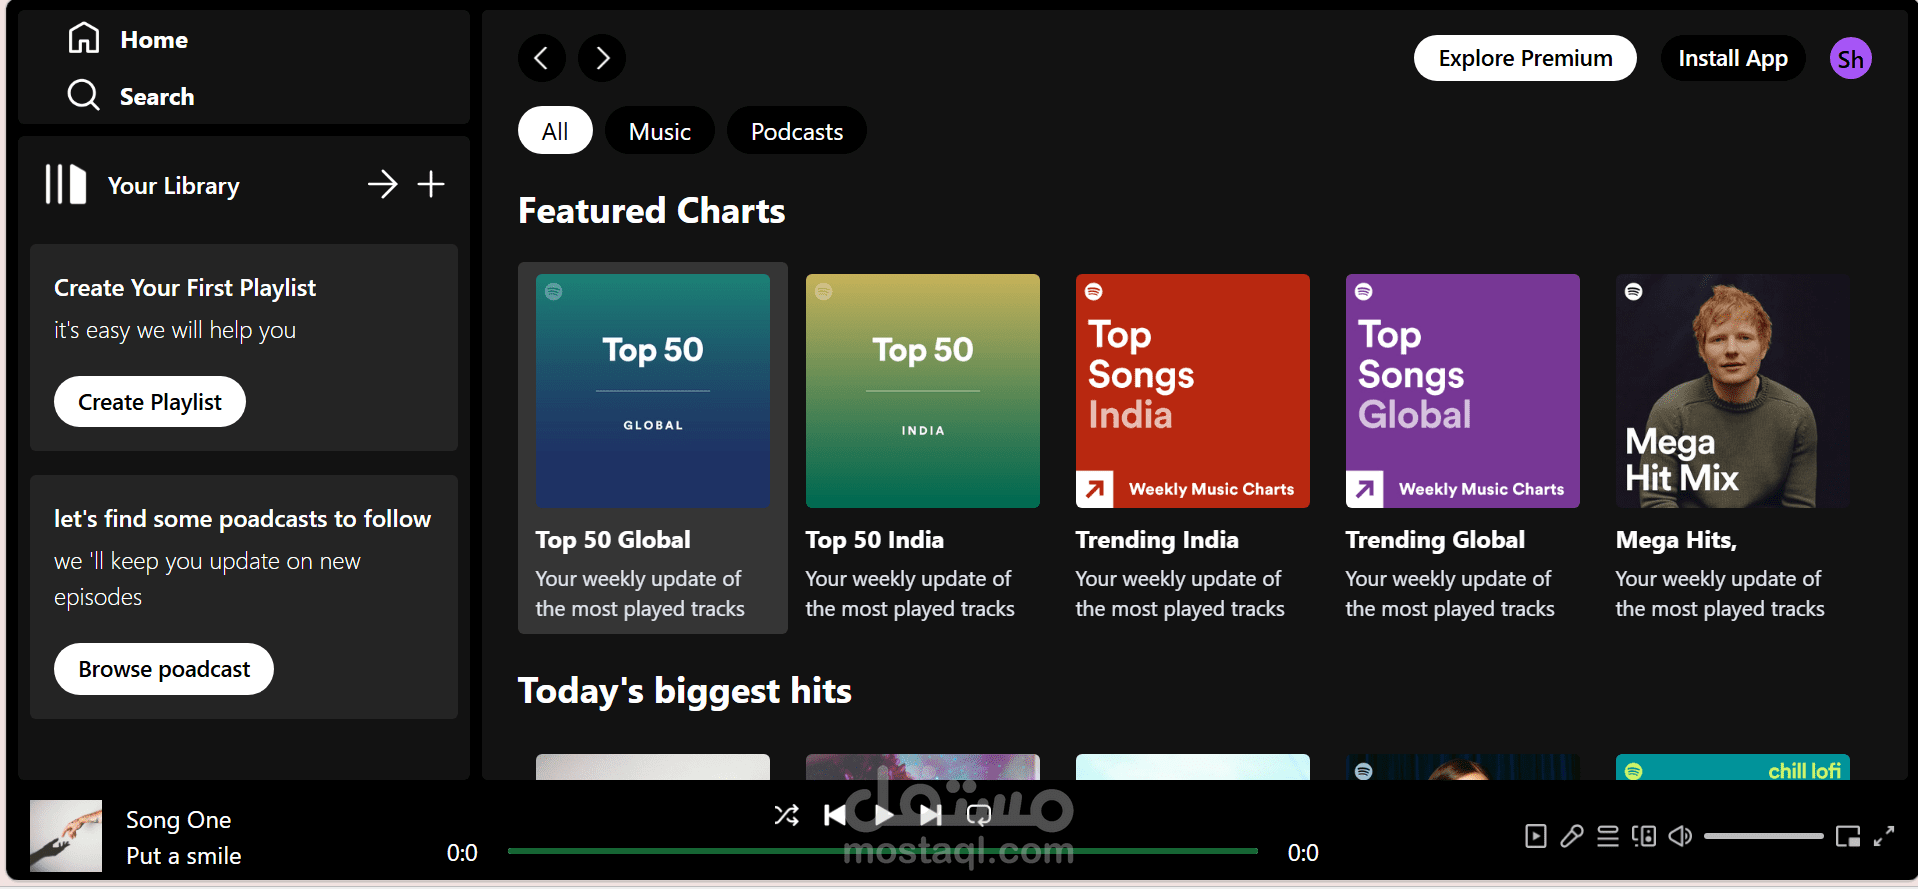Adjust the volume slider

coord(1764,836)
